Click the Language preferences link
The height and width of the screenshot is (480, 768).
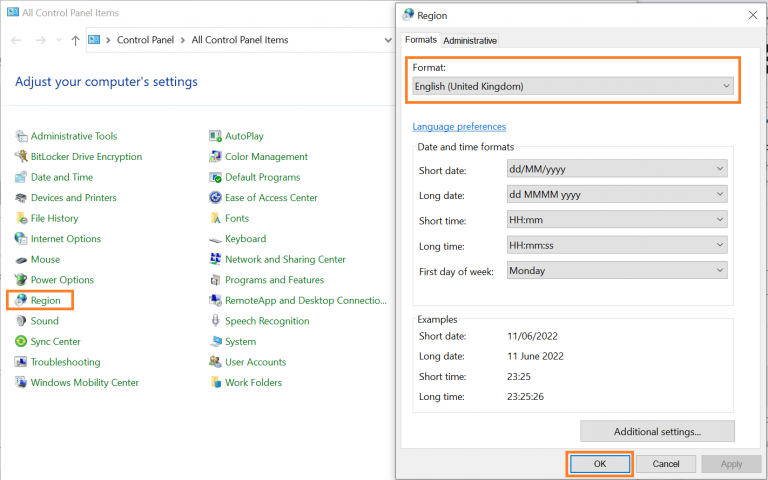(x=459, y=127)
